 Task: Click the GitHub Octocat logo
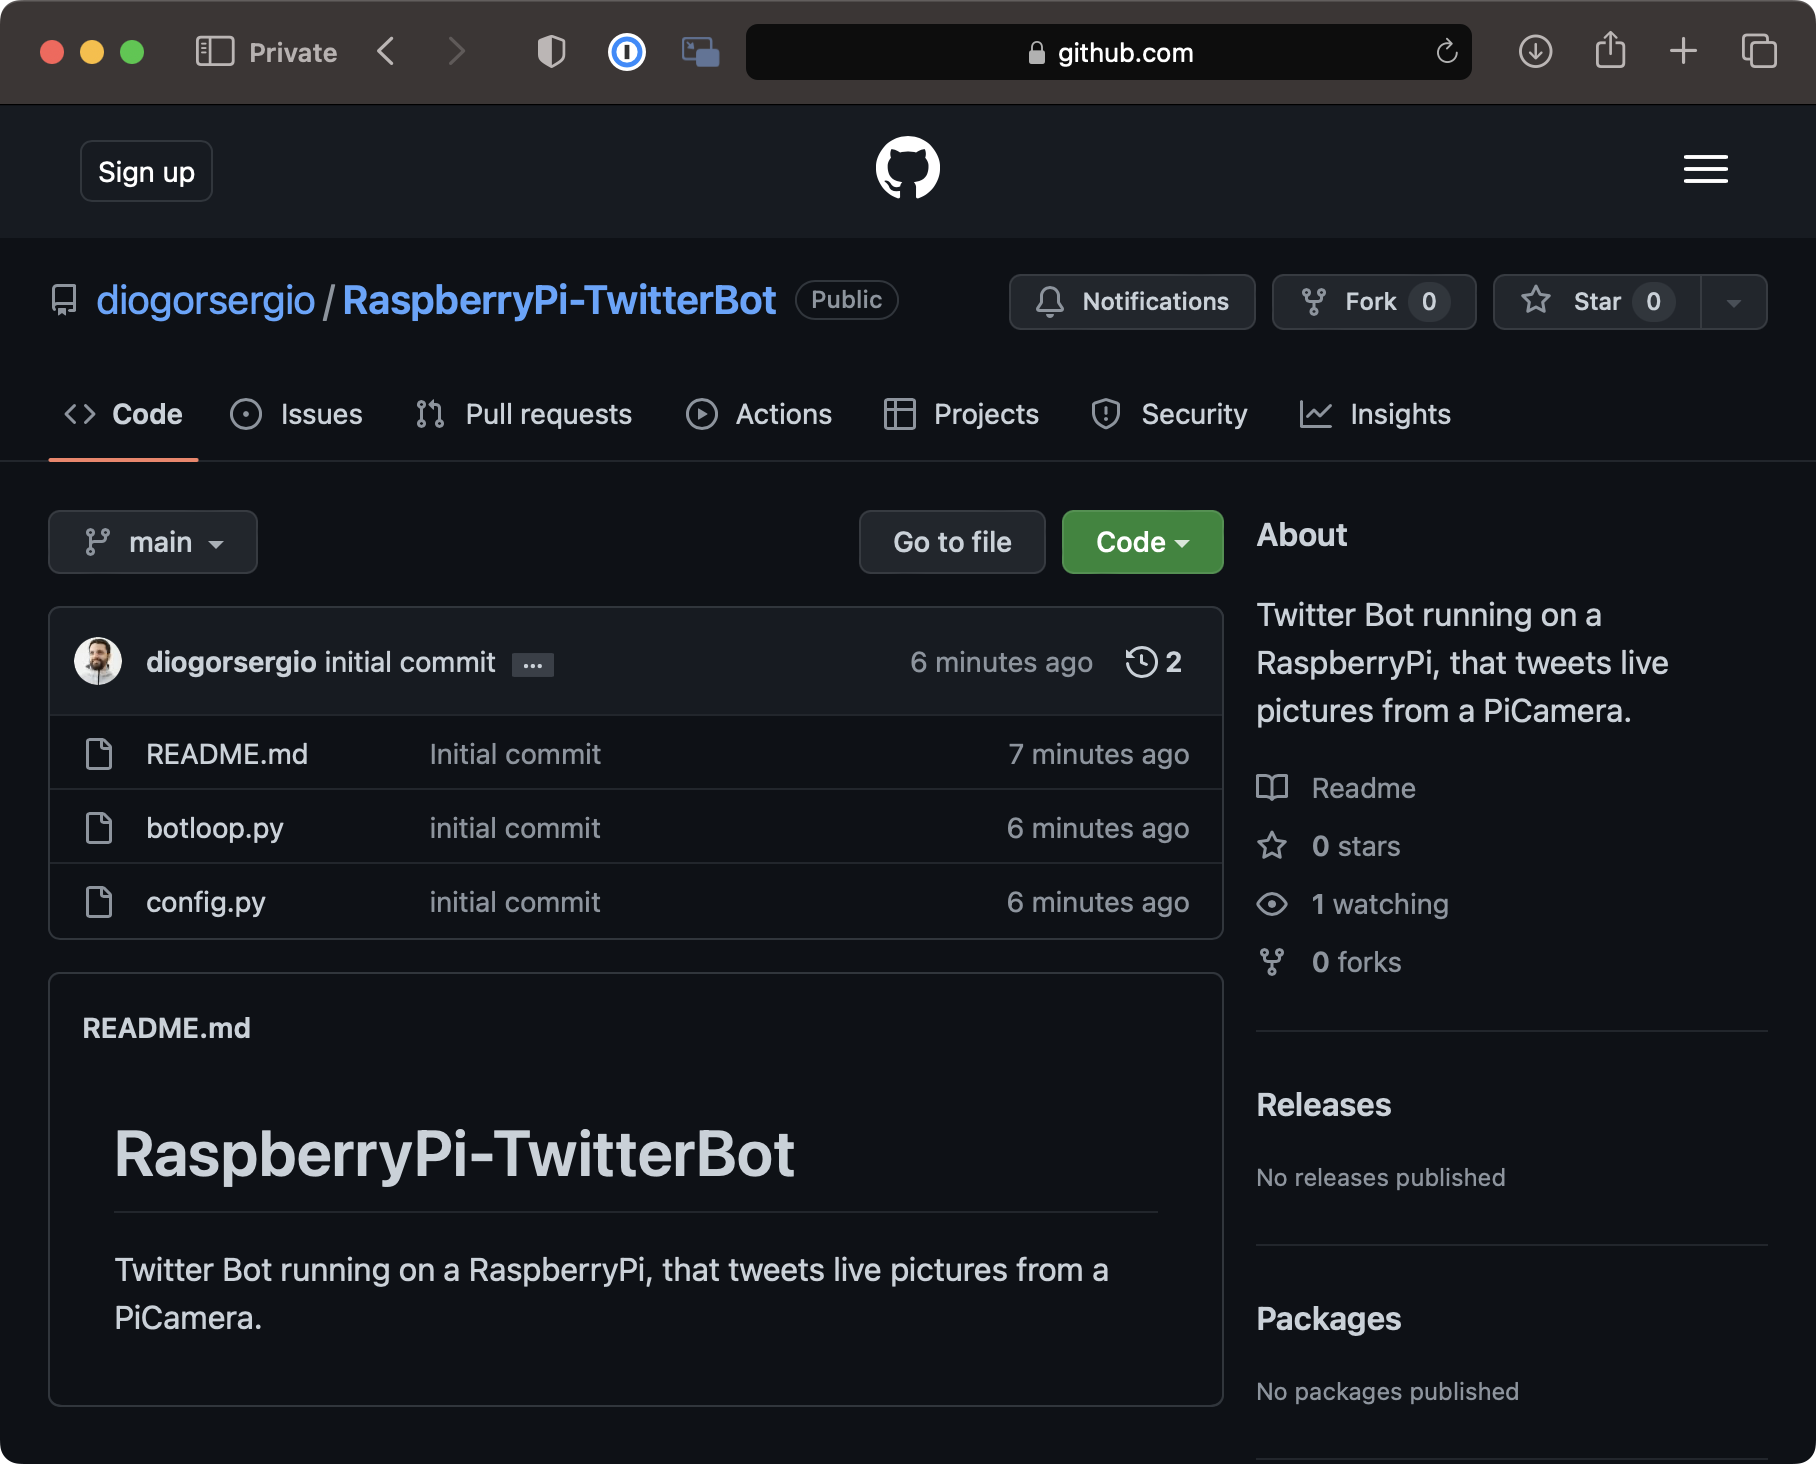click(x=908, y=168)
